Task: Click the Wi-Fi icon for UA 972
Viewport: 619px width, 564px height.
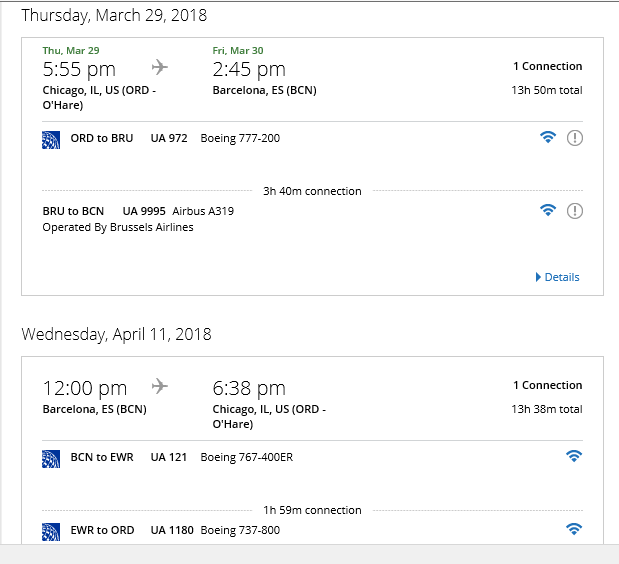Action: coord(548,137)
